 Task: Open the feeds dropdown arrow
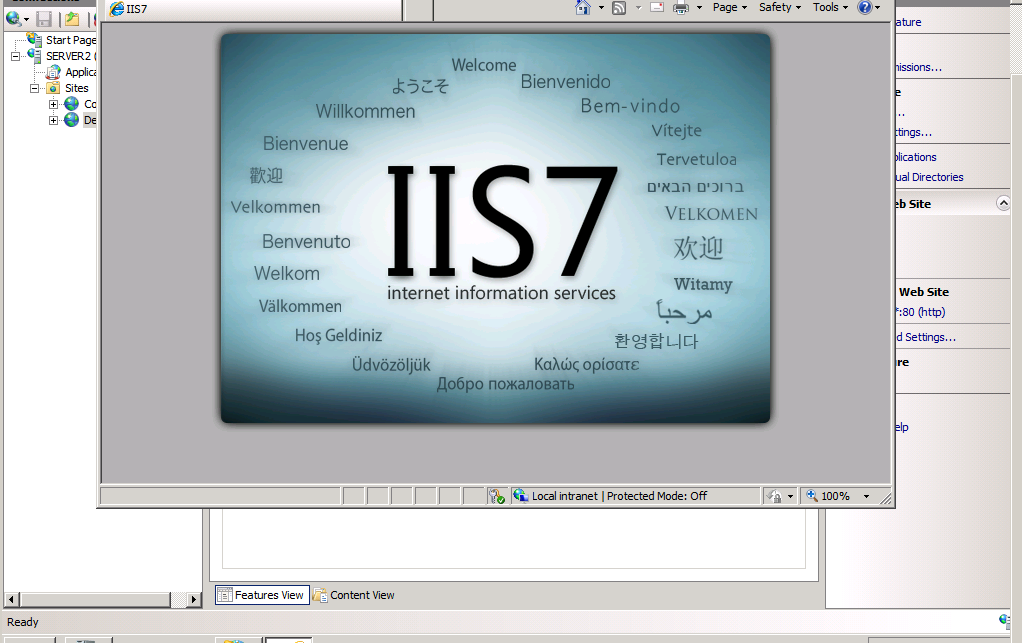click(x=638, y=8)
